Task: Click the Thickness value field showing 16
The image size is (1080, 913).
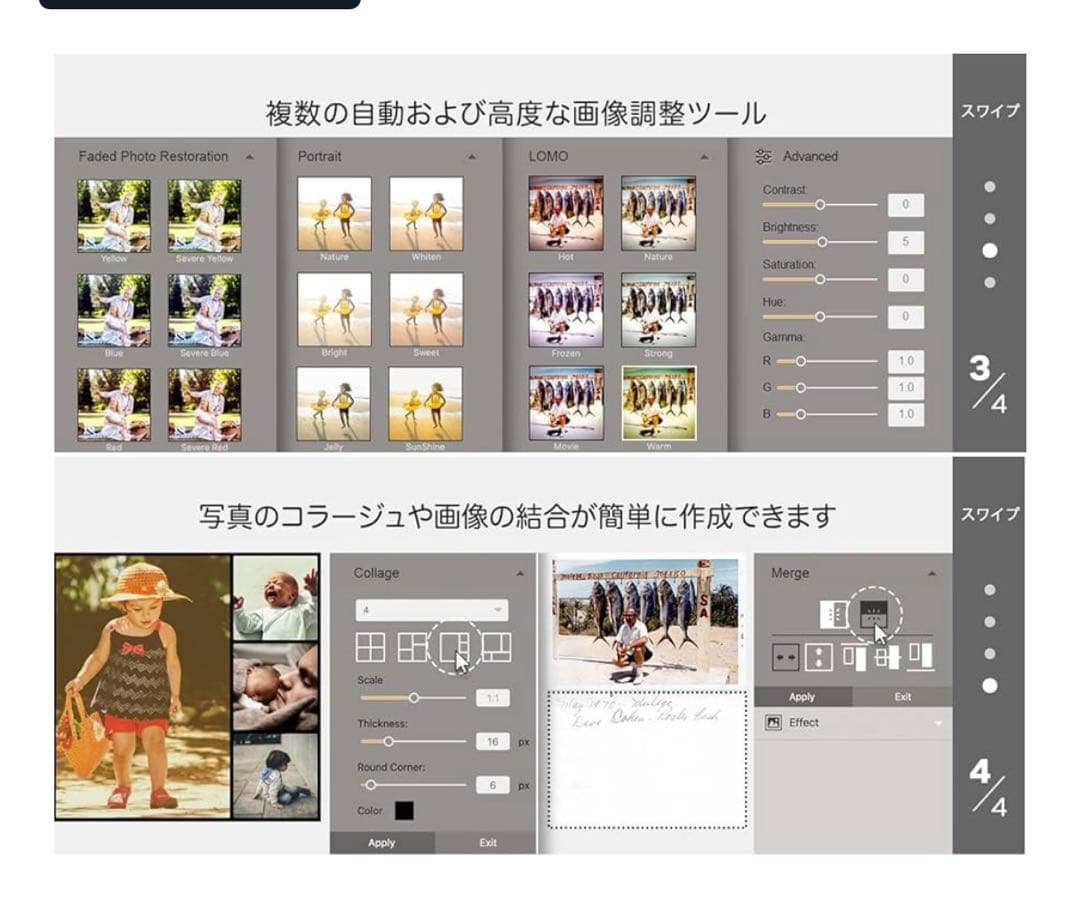Action: click(x=492, y=742)
